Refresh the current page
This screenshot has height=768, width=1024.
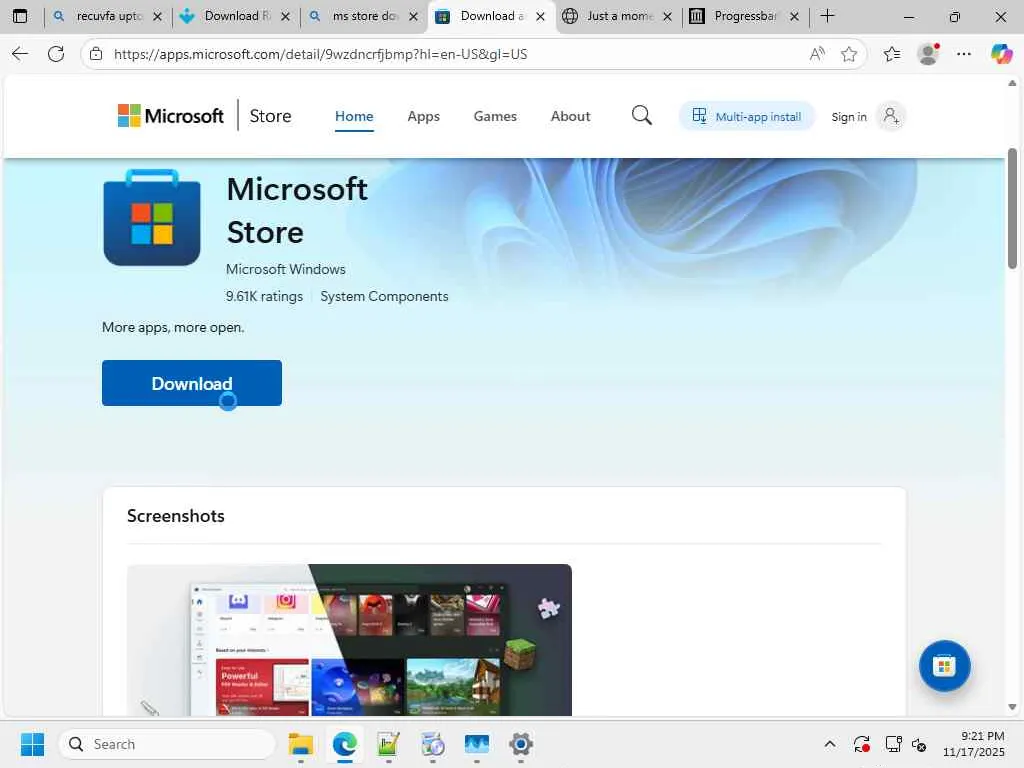coord(56,54)
